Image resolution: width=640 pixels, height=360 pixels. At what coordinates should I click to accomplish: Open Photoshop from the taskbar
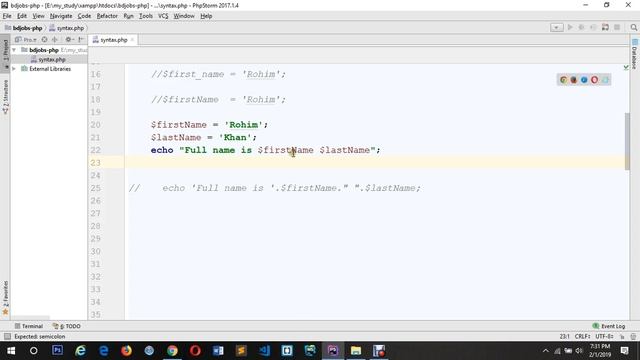pyautogui.click(x=57, y=351)
